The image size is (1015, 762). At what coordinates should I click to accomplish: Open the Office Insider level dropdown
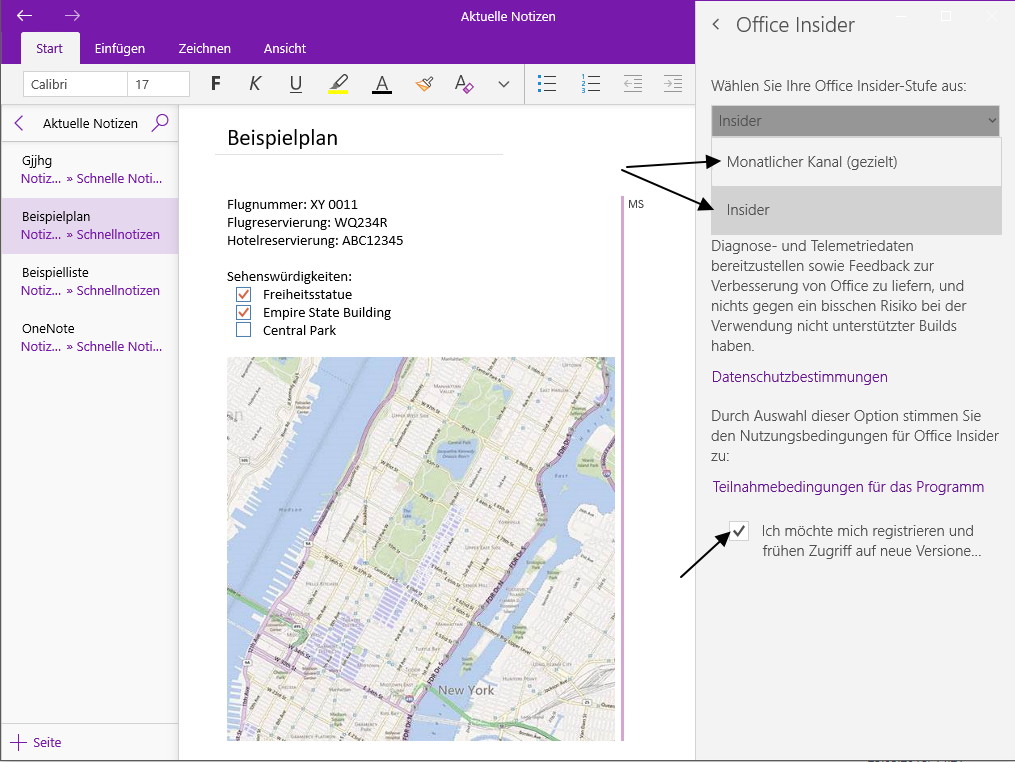pos(855,121)
